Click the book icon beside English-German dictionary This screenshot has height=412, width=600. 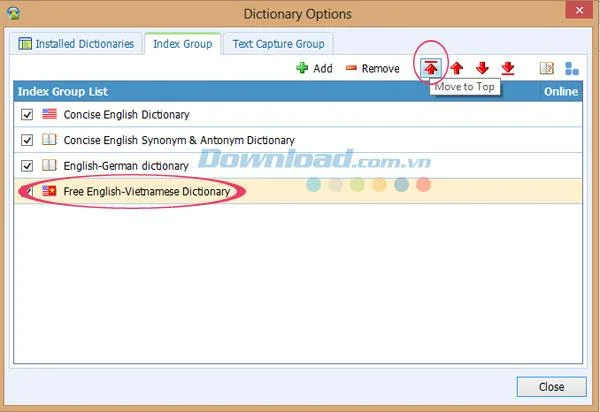pyautogui.click(x=49, y=165)
